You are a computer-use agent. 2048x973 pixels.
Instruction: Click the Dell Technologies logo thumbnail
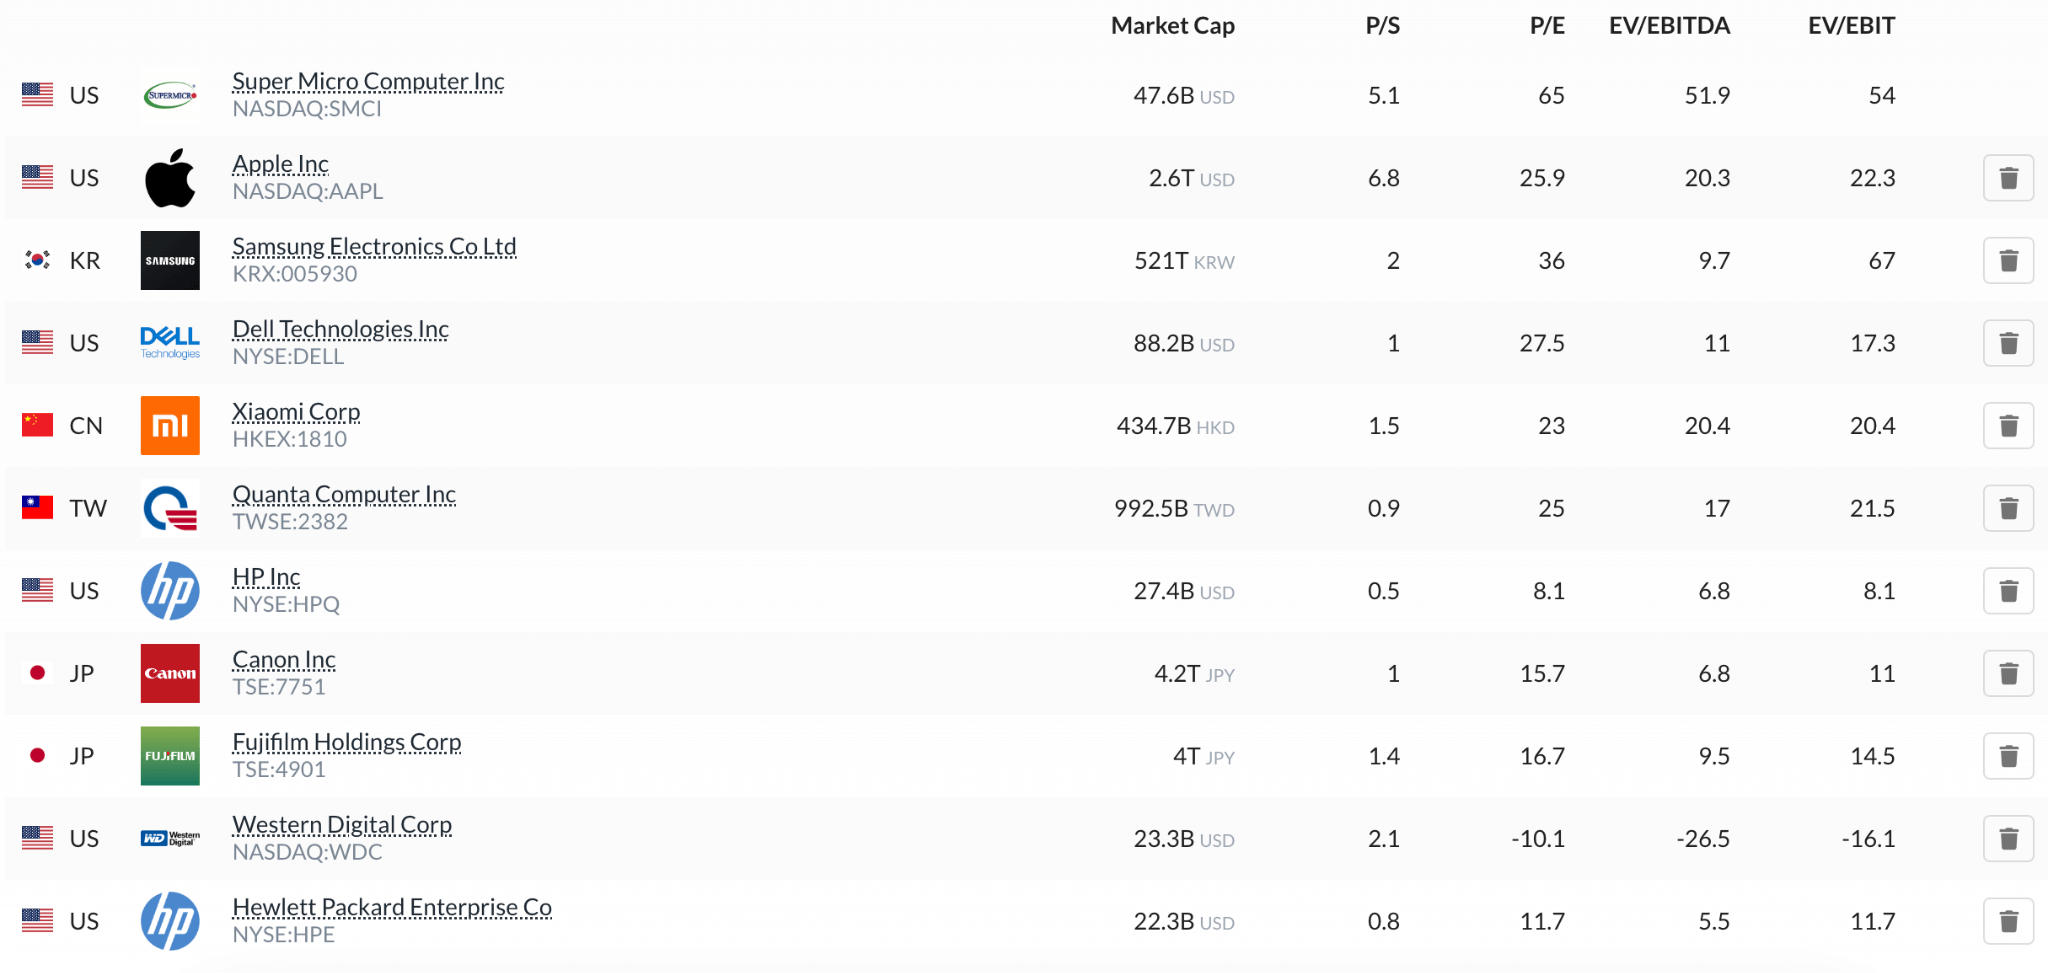[170, 343]
